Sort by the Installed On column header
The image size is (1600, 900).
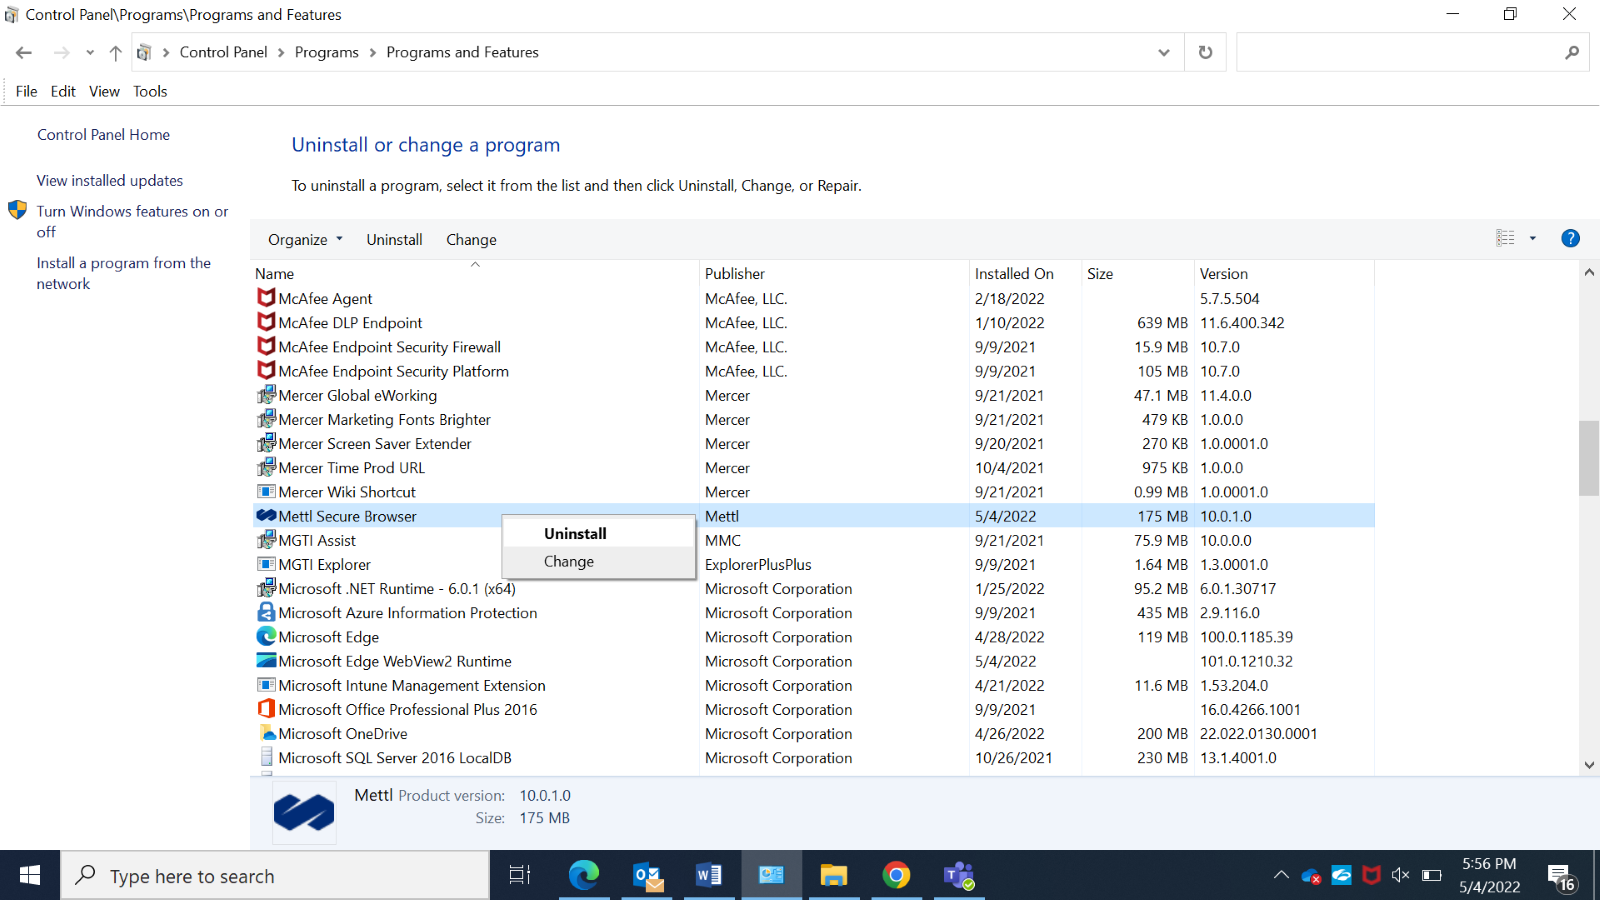(1025, 273)
